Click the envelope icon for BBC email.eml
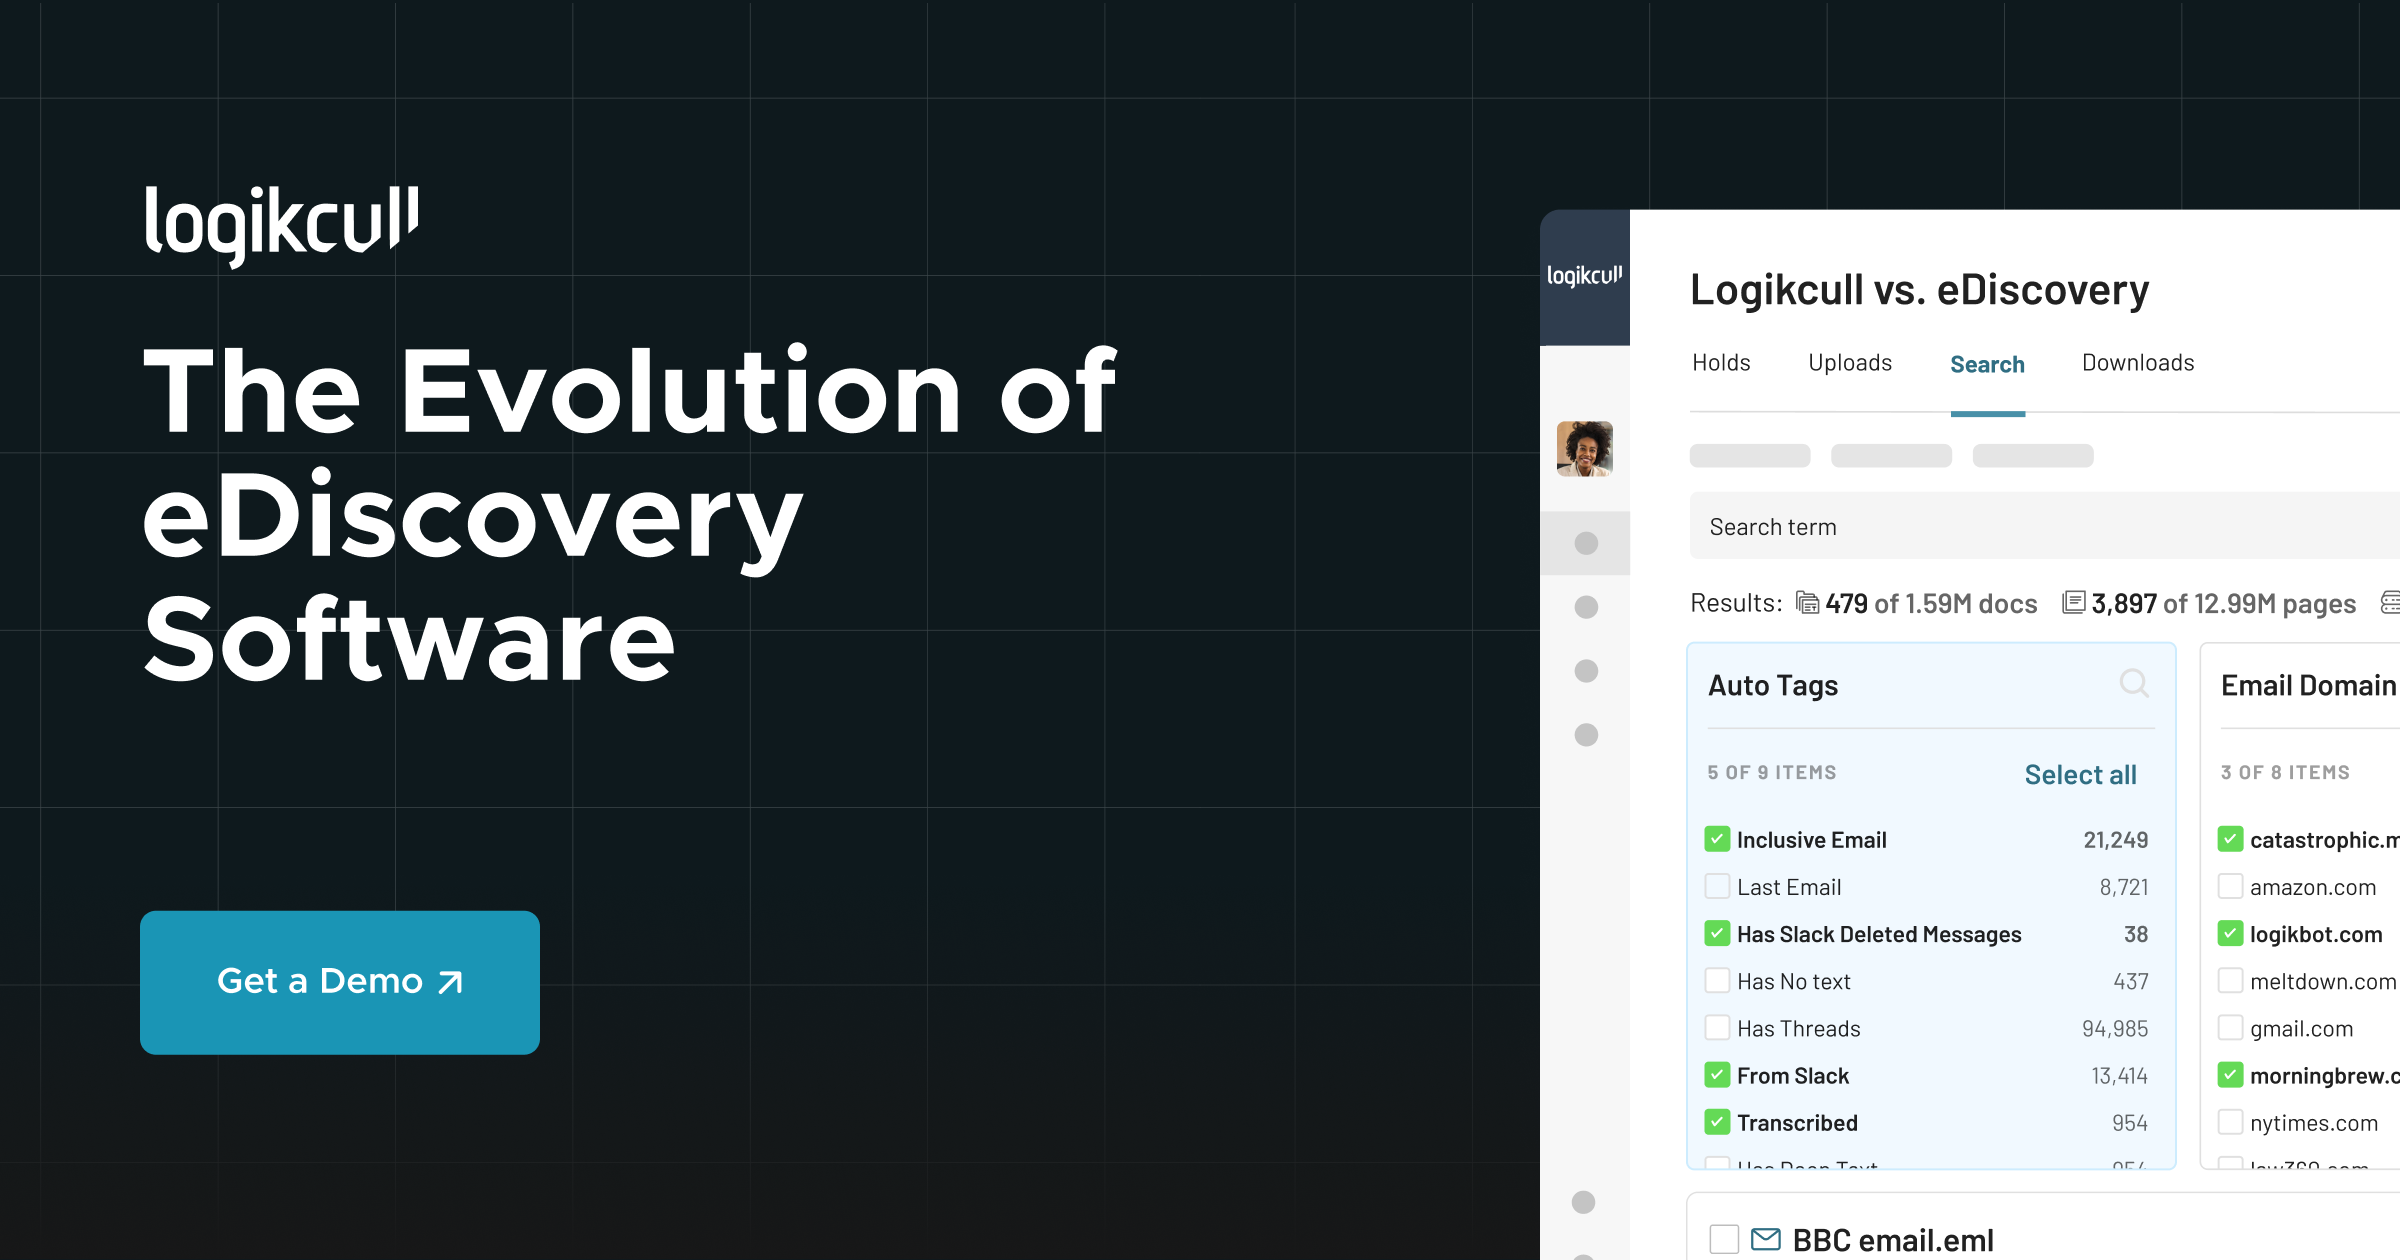This screenshot has width=2400, height=1260. [x=1766, y=1240]
